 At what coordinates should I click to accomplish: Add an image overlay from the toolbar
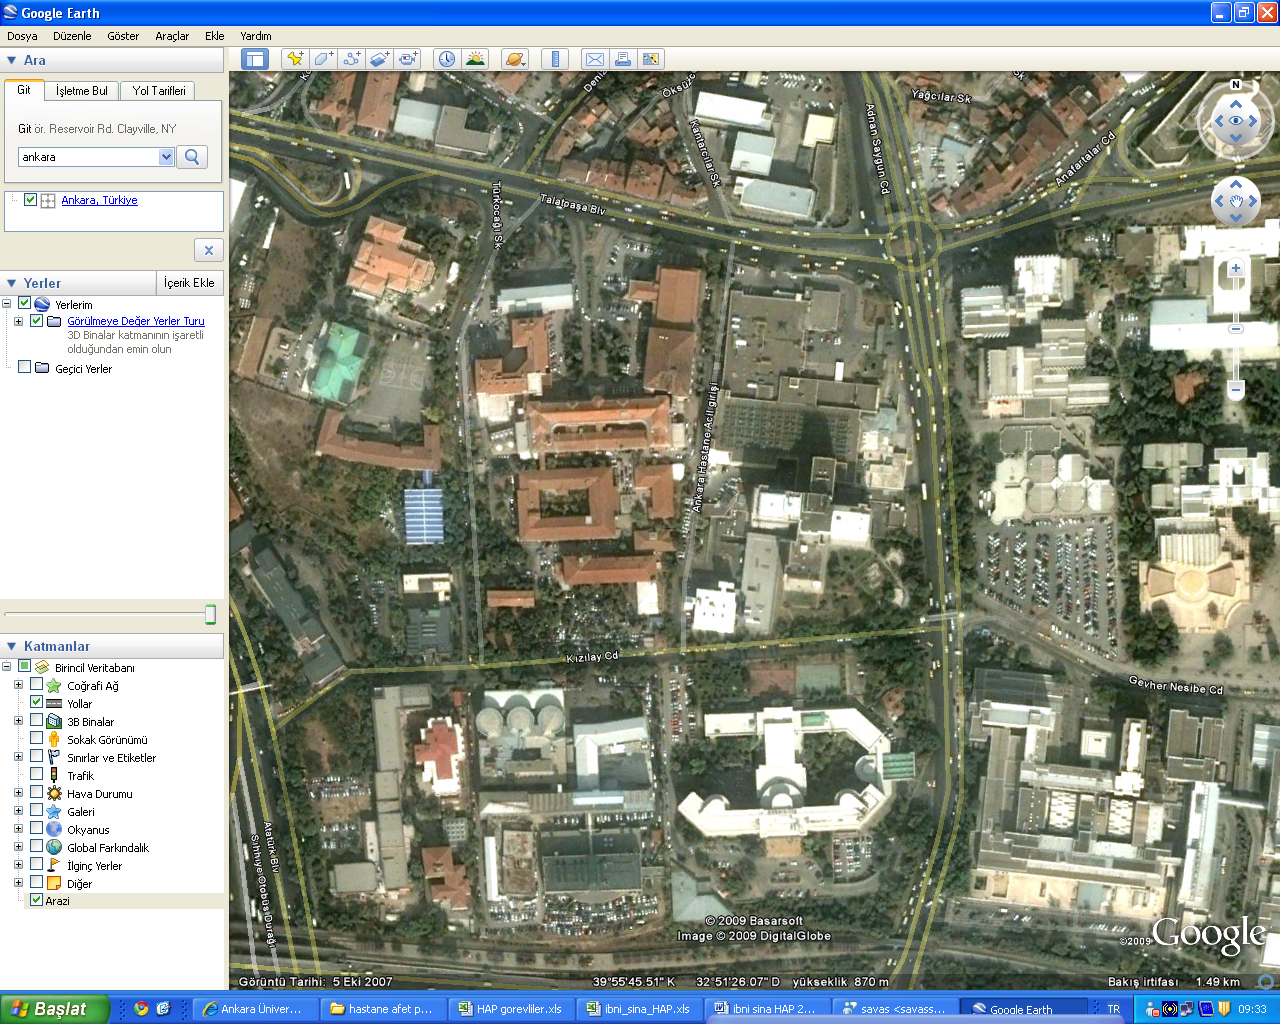click(x=379, y=59)
